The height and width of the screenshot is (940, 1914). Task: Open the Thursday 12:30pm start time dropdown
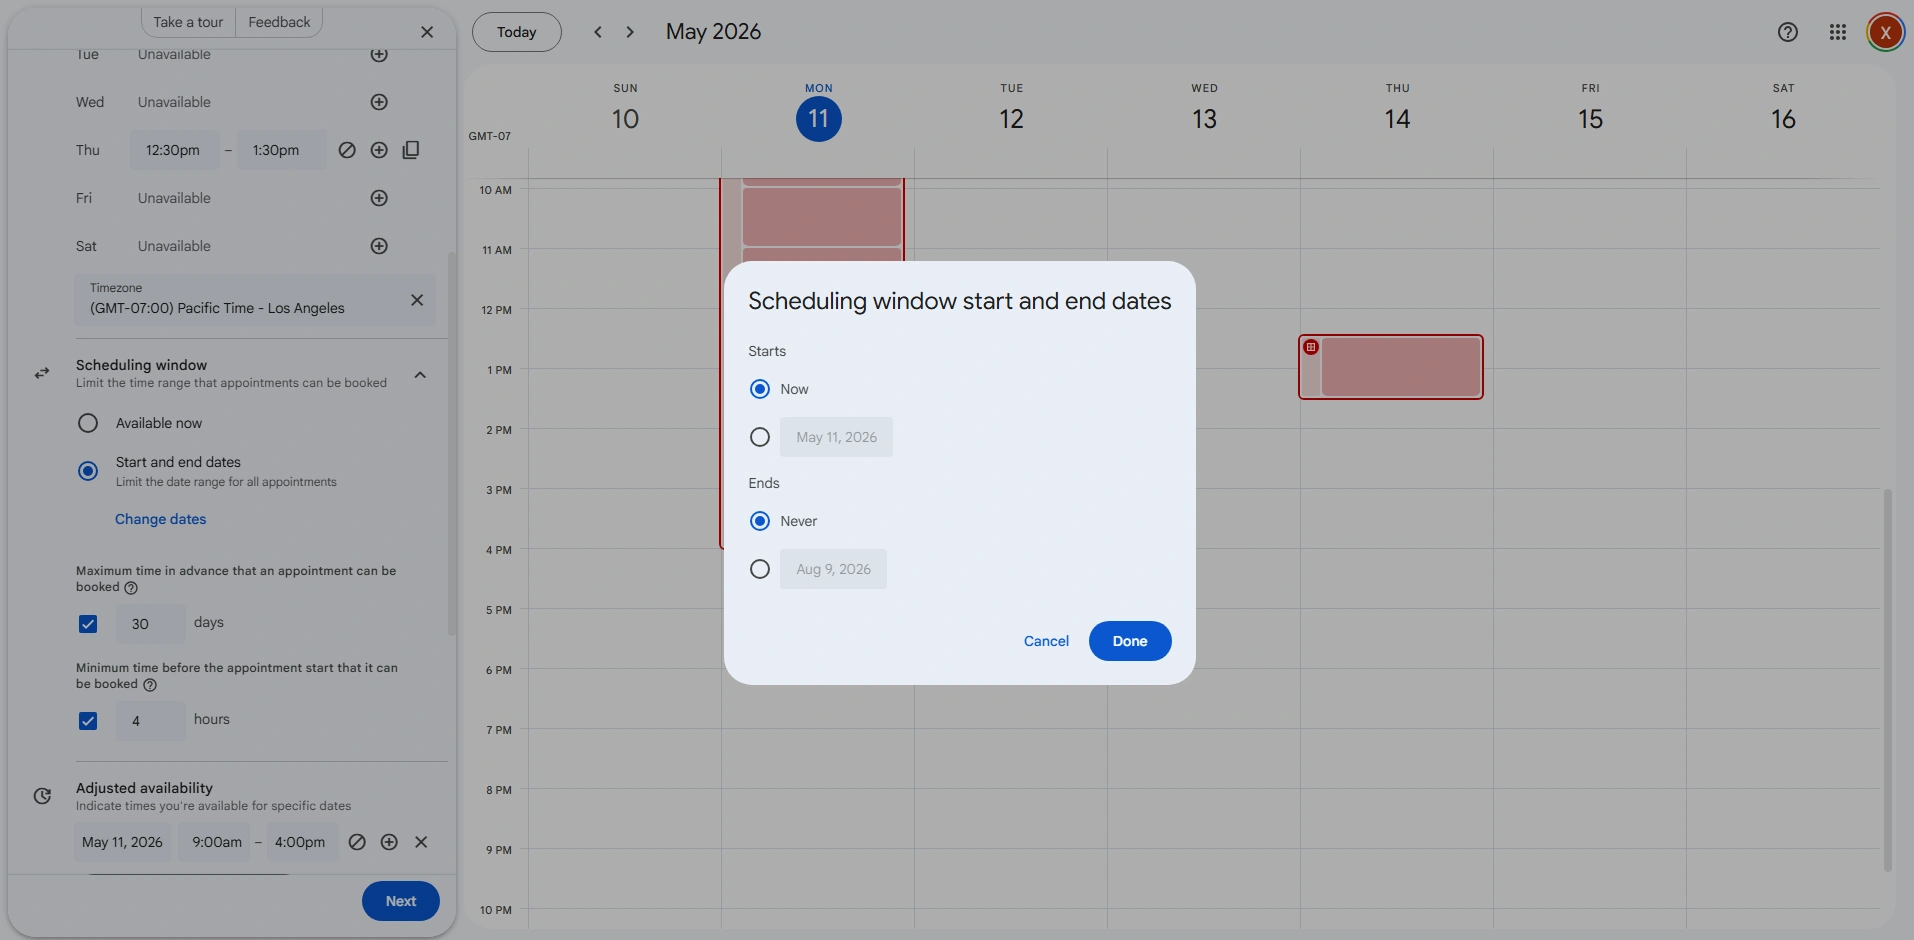coord(173,150)
